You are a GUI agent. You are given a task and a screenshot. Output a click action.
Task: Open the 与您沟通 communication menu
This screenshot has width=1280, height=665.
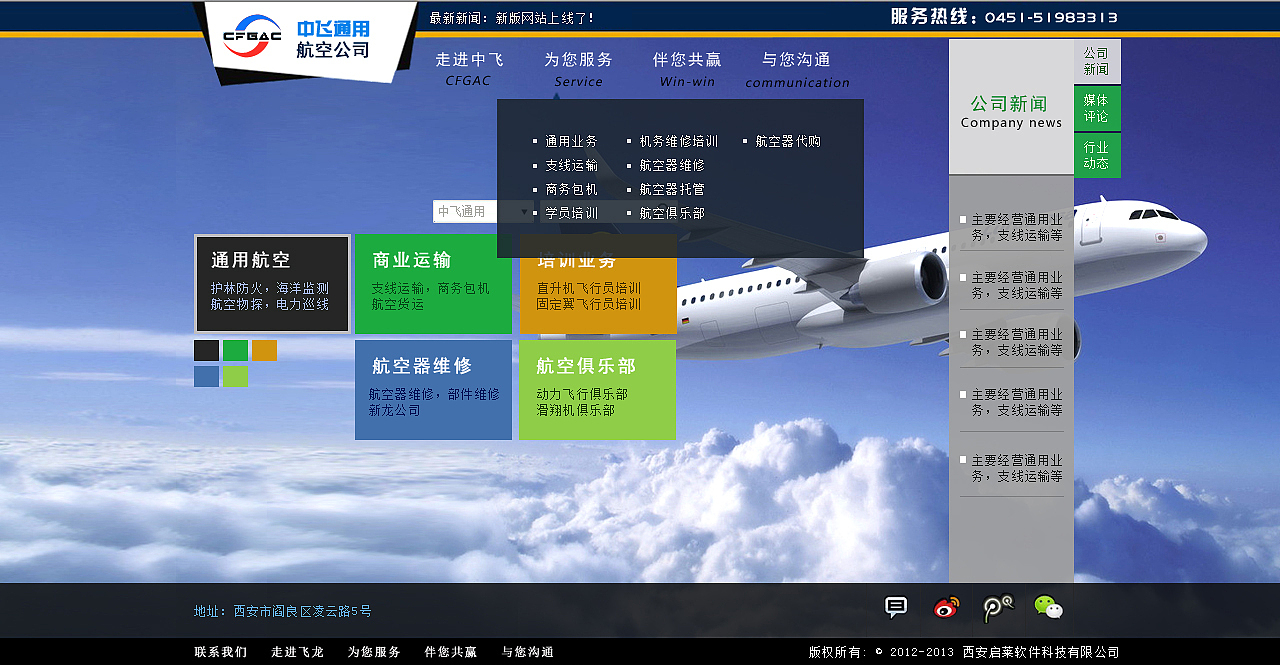coord(797,69)
